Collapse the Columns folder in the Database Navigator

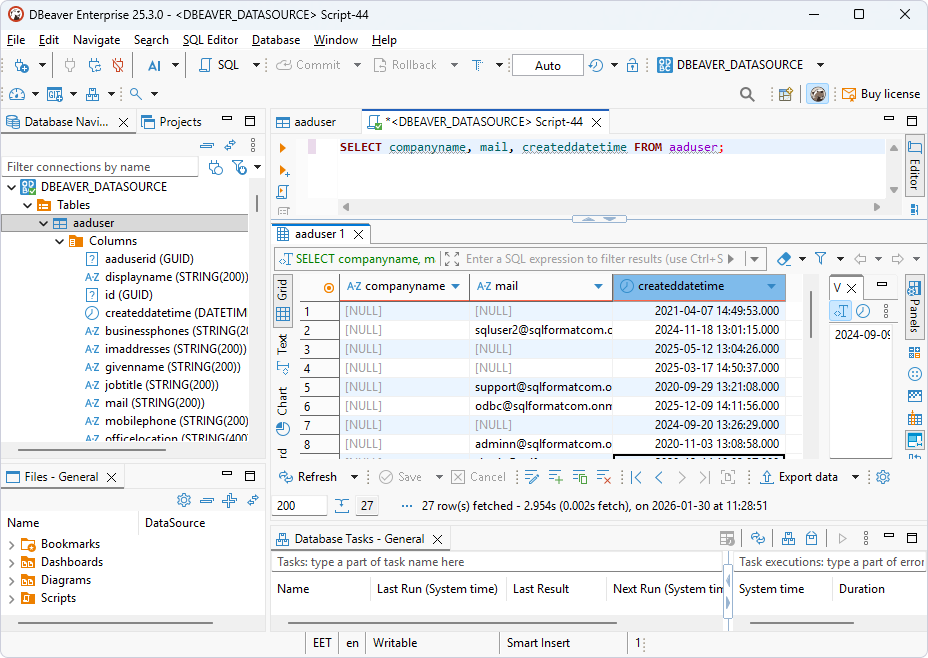pyautogui.click(x=58, y=240)
